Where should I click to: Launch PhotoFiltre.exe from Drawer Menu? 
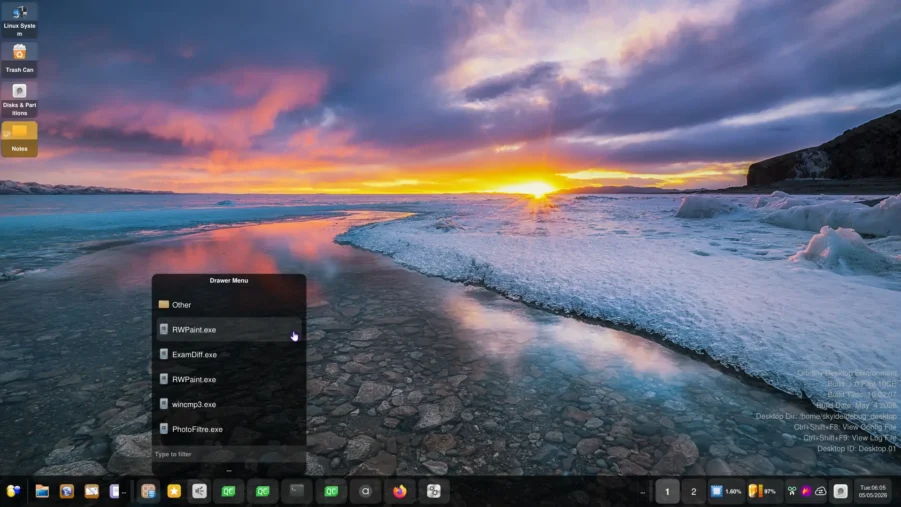(229, 429)
